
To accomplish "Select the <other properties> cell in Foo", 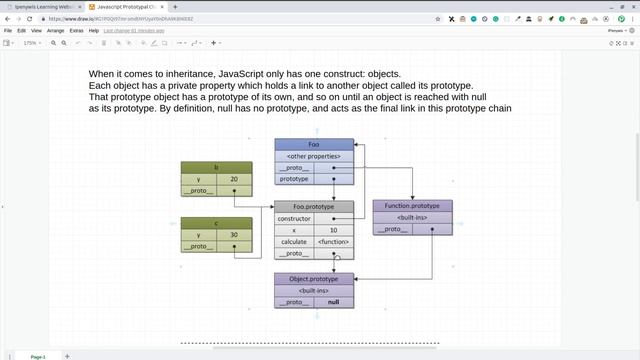I will tap(314, 156).
